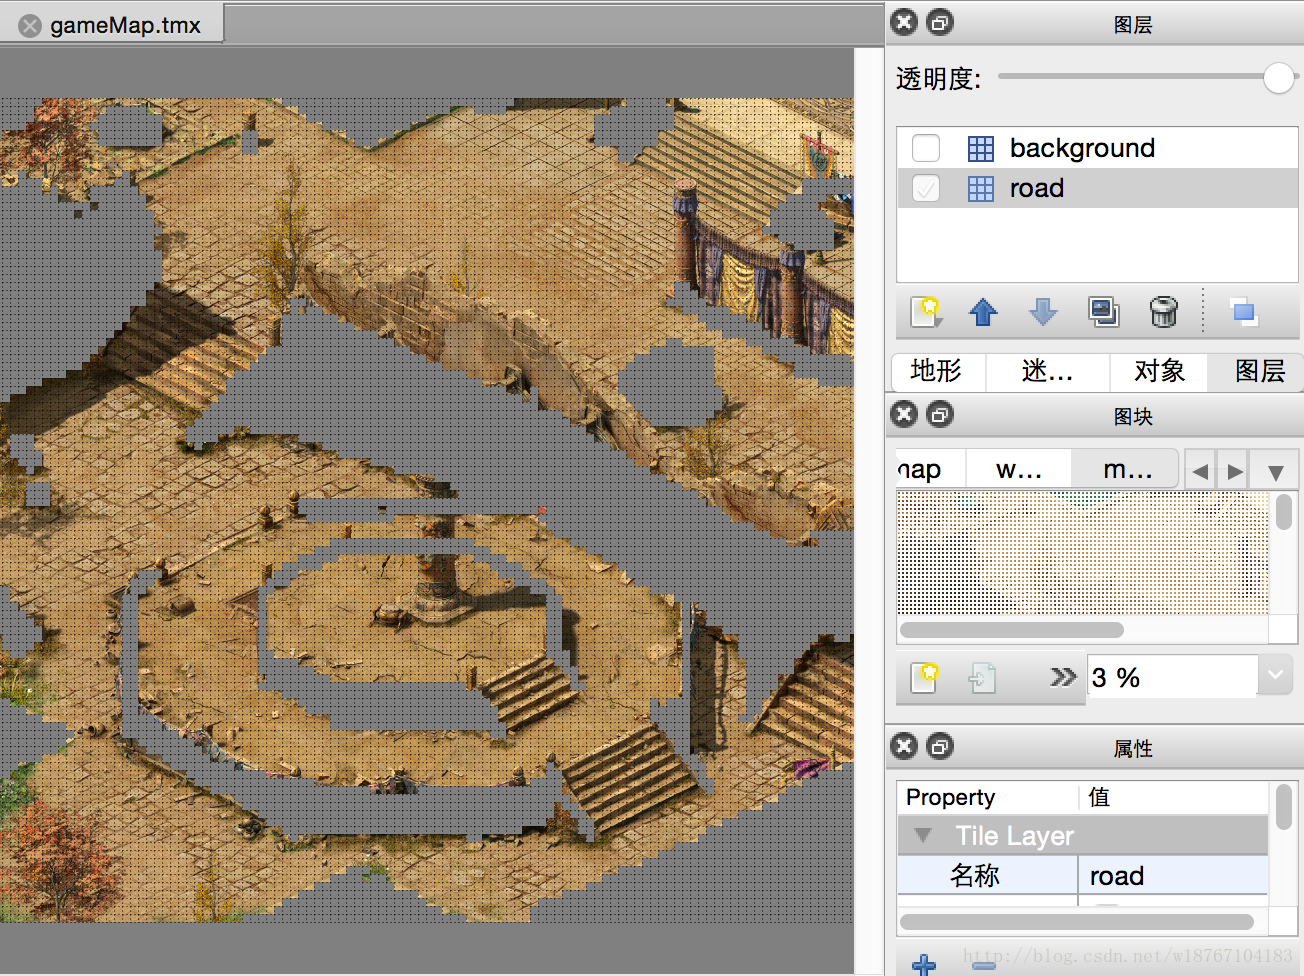Select the gameMap.tmx tab
1304x976 pixels.
pyautogui.click(x=112, y=25)
